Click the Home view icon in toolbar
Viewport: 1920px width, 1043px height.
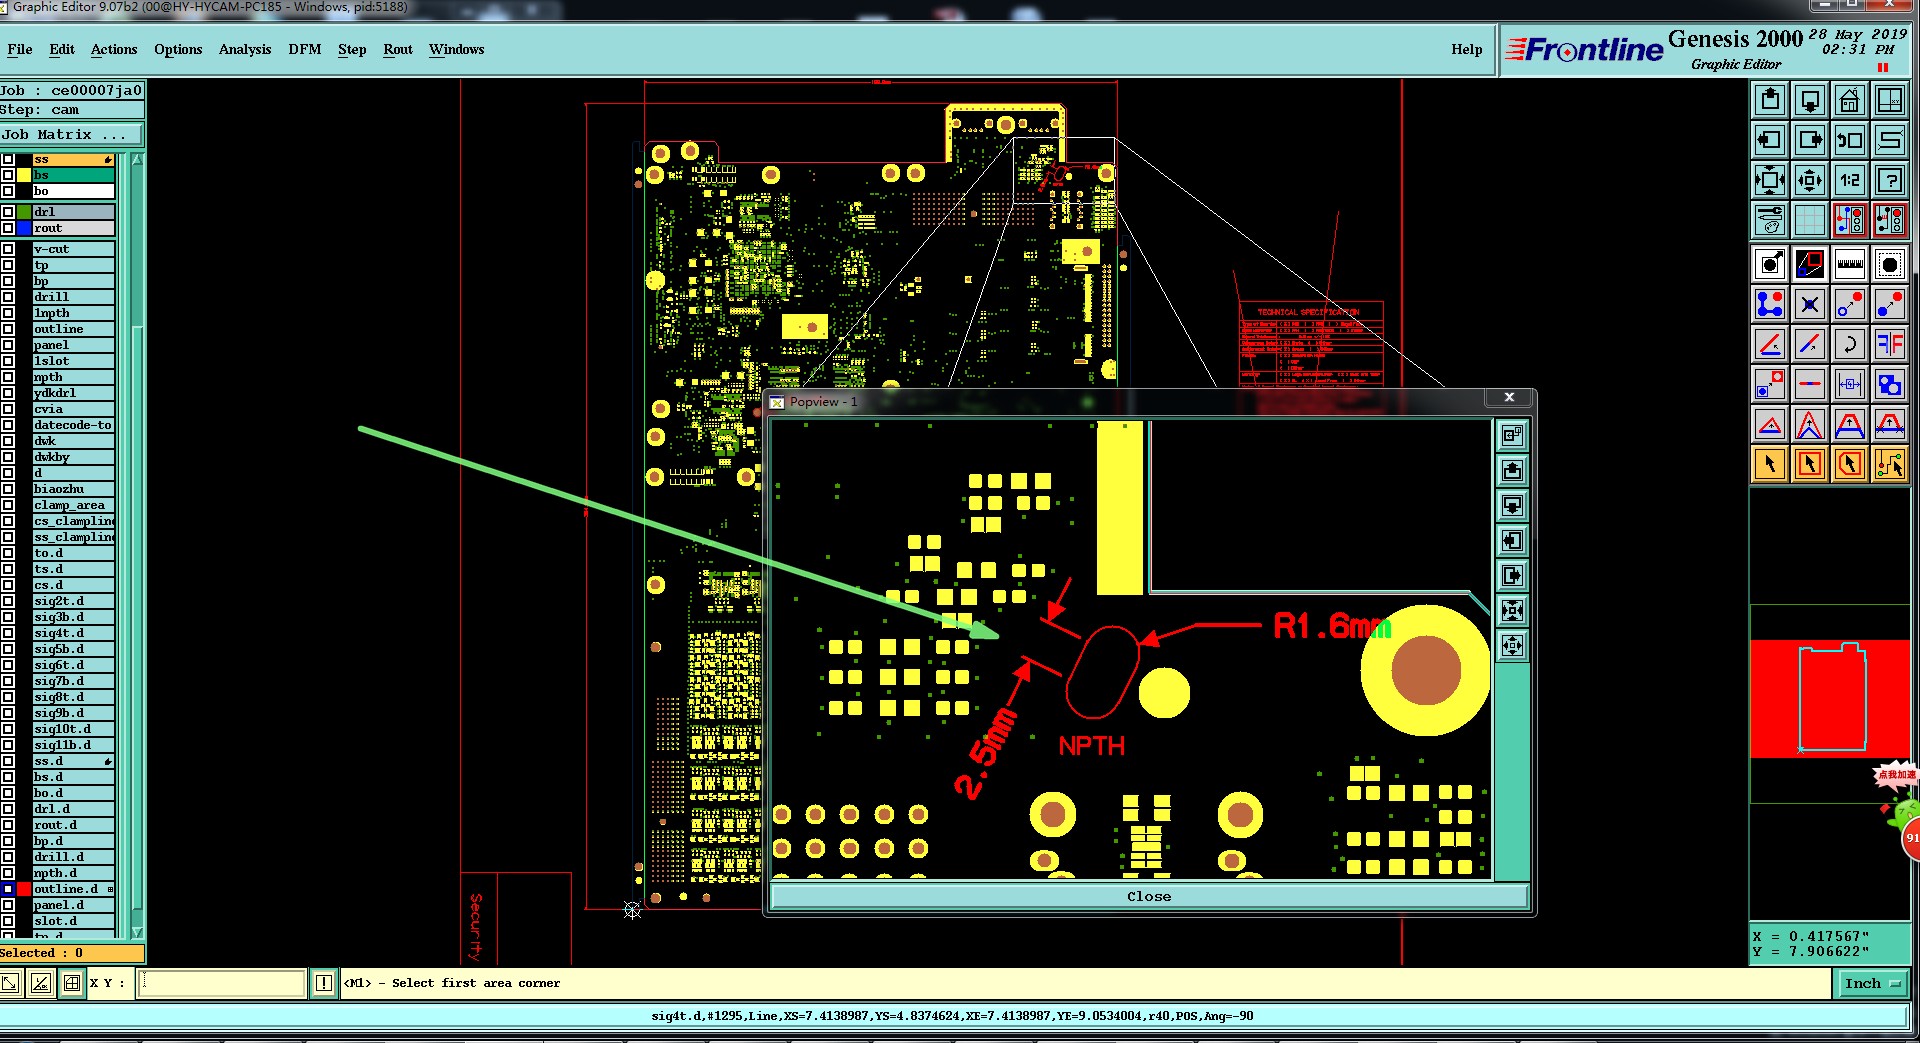pyautogui.click(x=1850, y=100)
